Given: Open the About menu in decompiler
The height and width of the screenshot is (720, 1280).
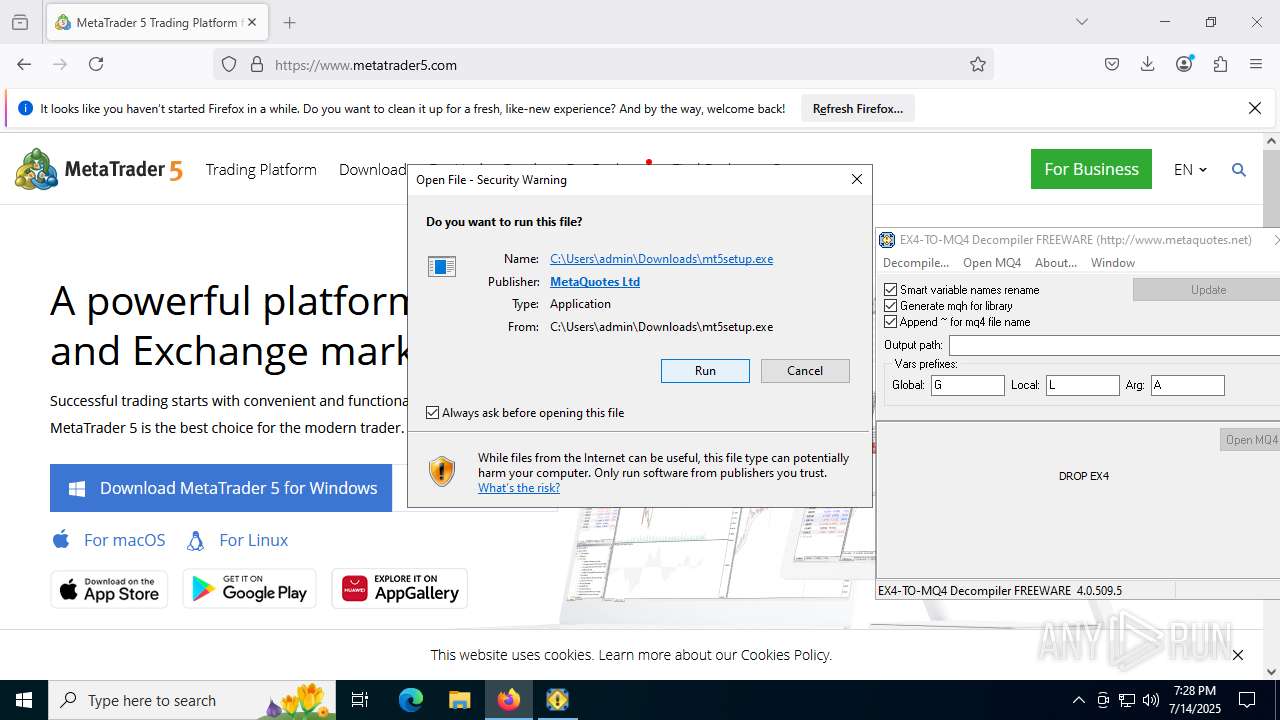Looking at the screenshot, I should point(1056,263).
